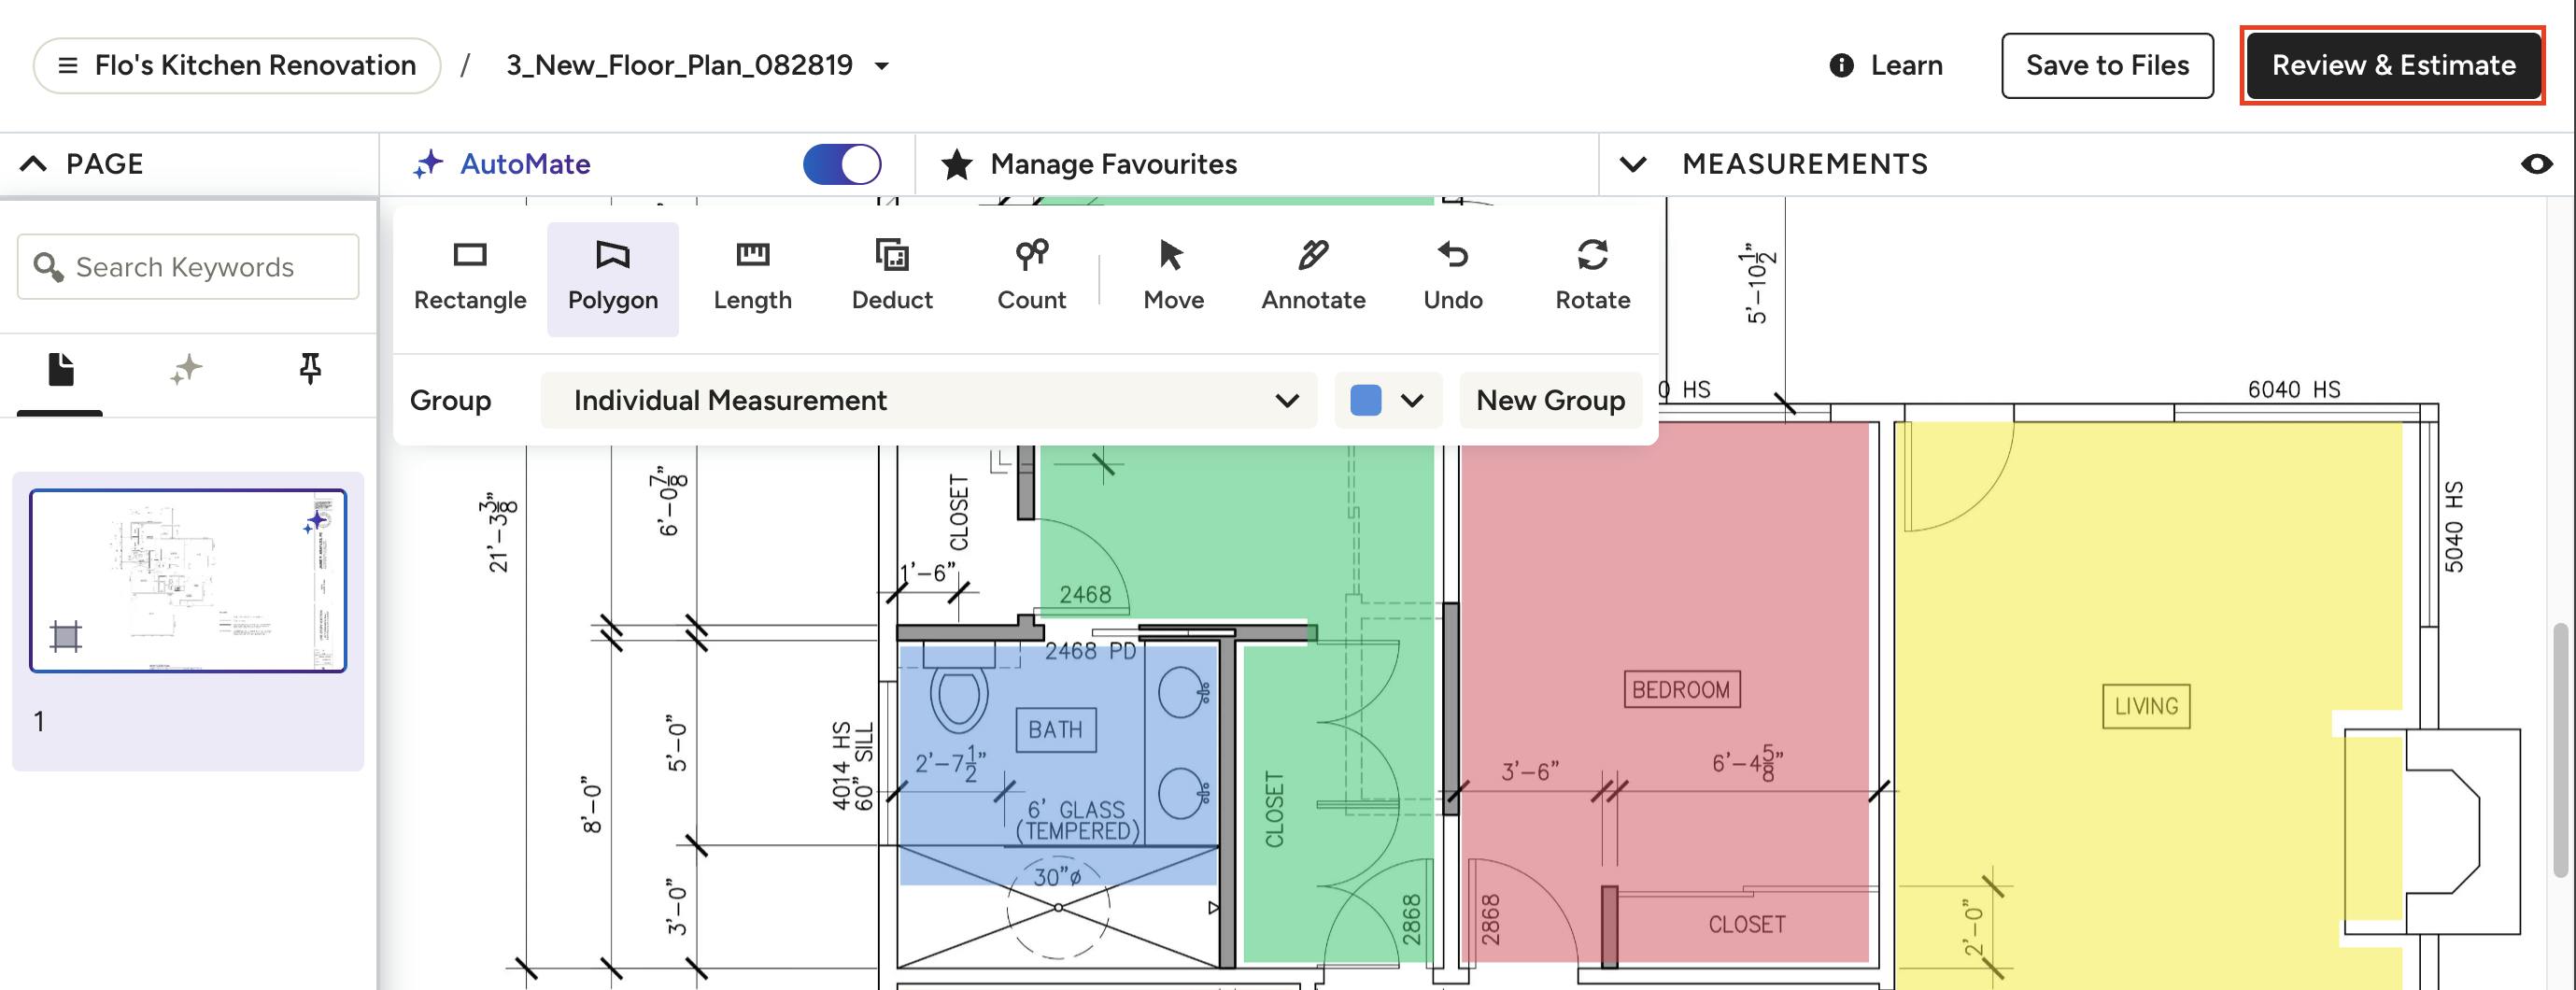The image size is (2576, 990).
Task: Switch to the pages document tab
Action: 60,369
